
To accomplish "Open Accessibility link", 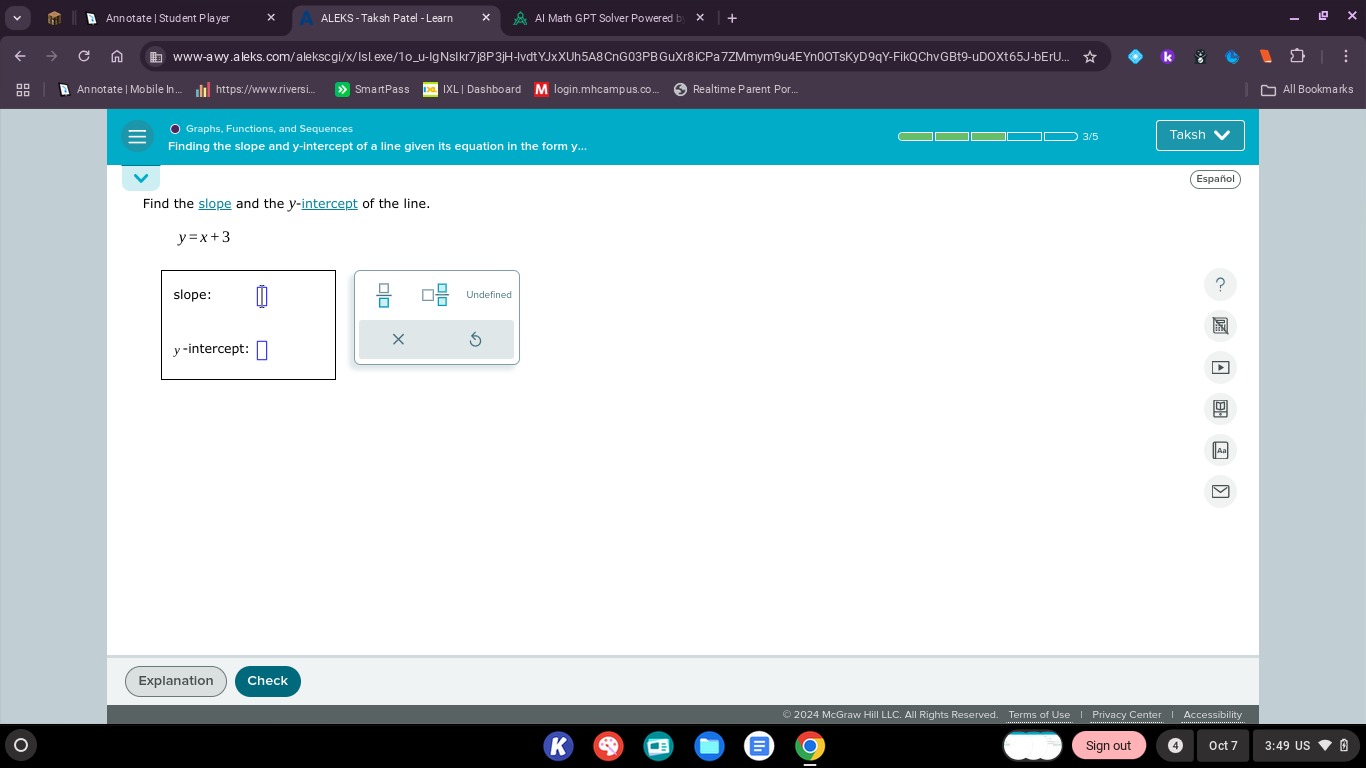I will tap(1213, 715).
